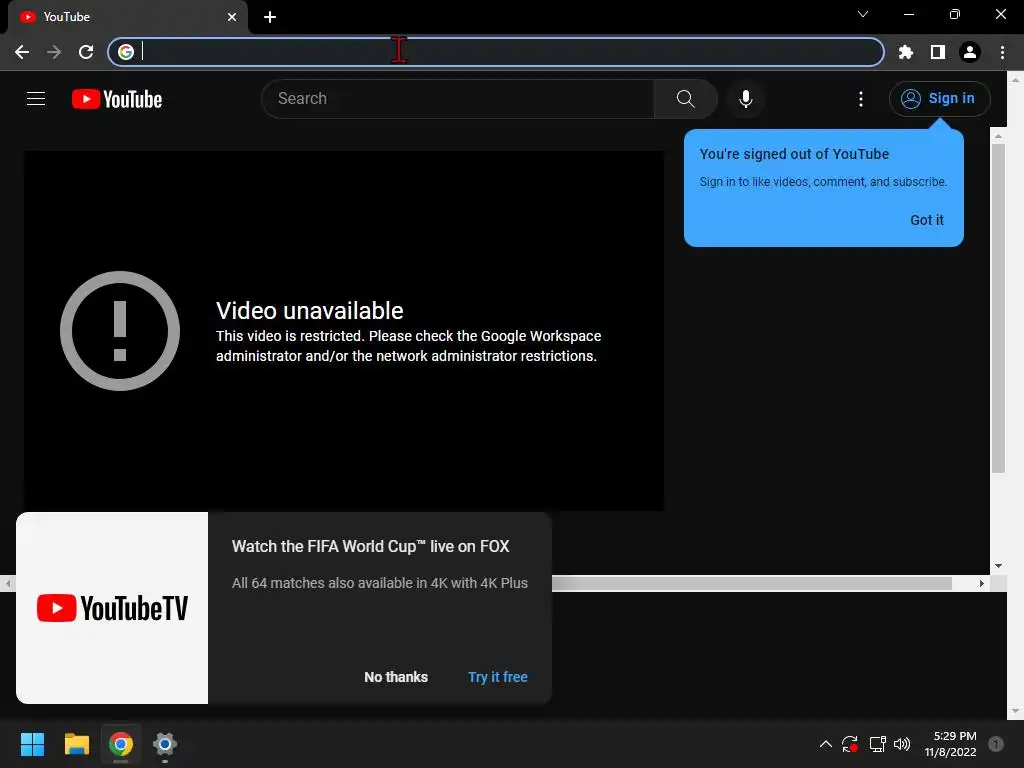Click the browser forward arrow
1024x768 pixels.
coord(54,52)
